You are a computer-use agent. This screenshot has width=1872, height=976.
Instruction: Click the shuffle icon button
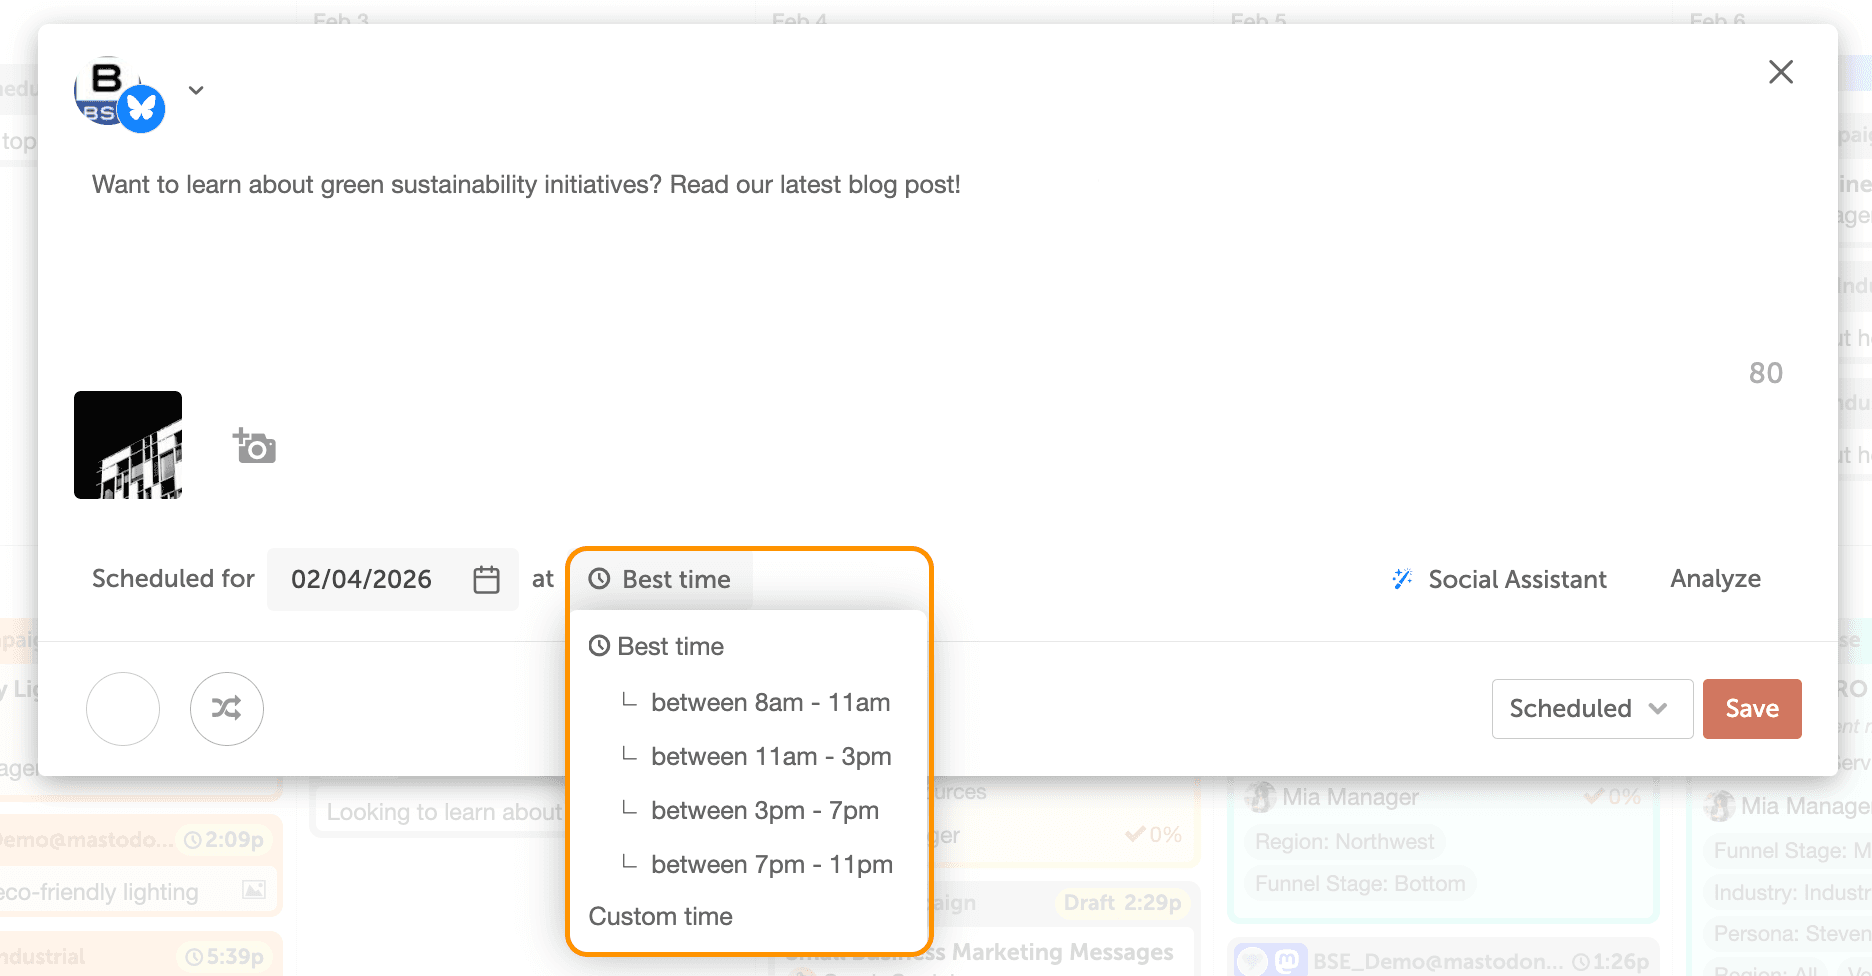point(227,709)
